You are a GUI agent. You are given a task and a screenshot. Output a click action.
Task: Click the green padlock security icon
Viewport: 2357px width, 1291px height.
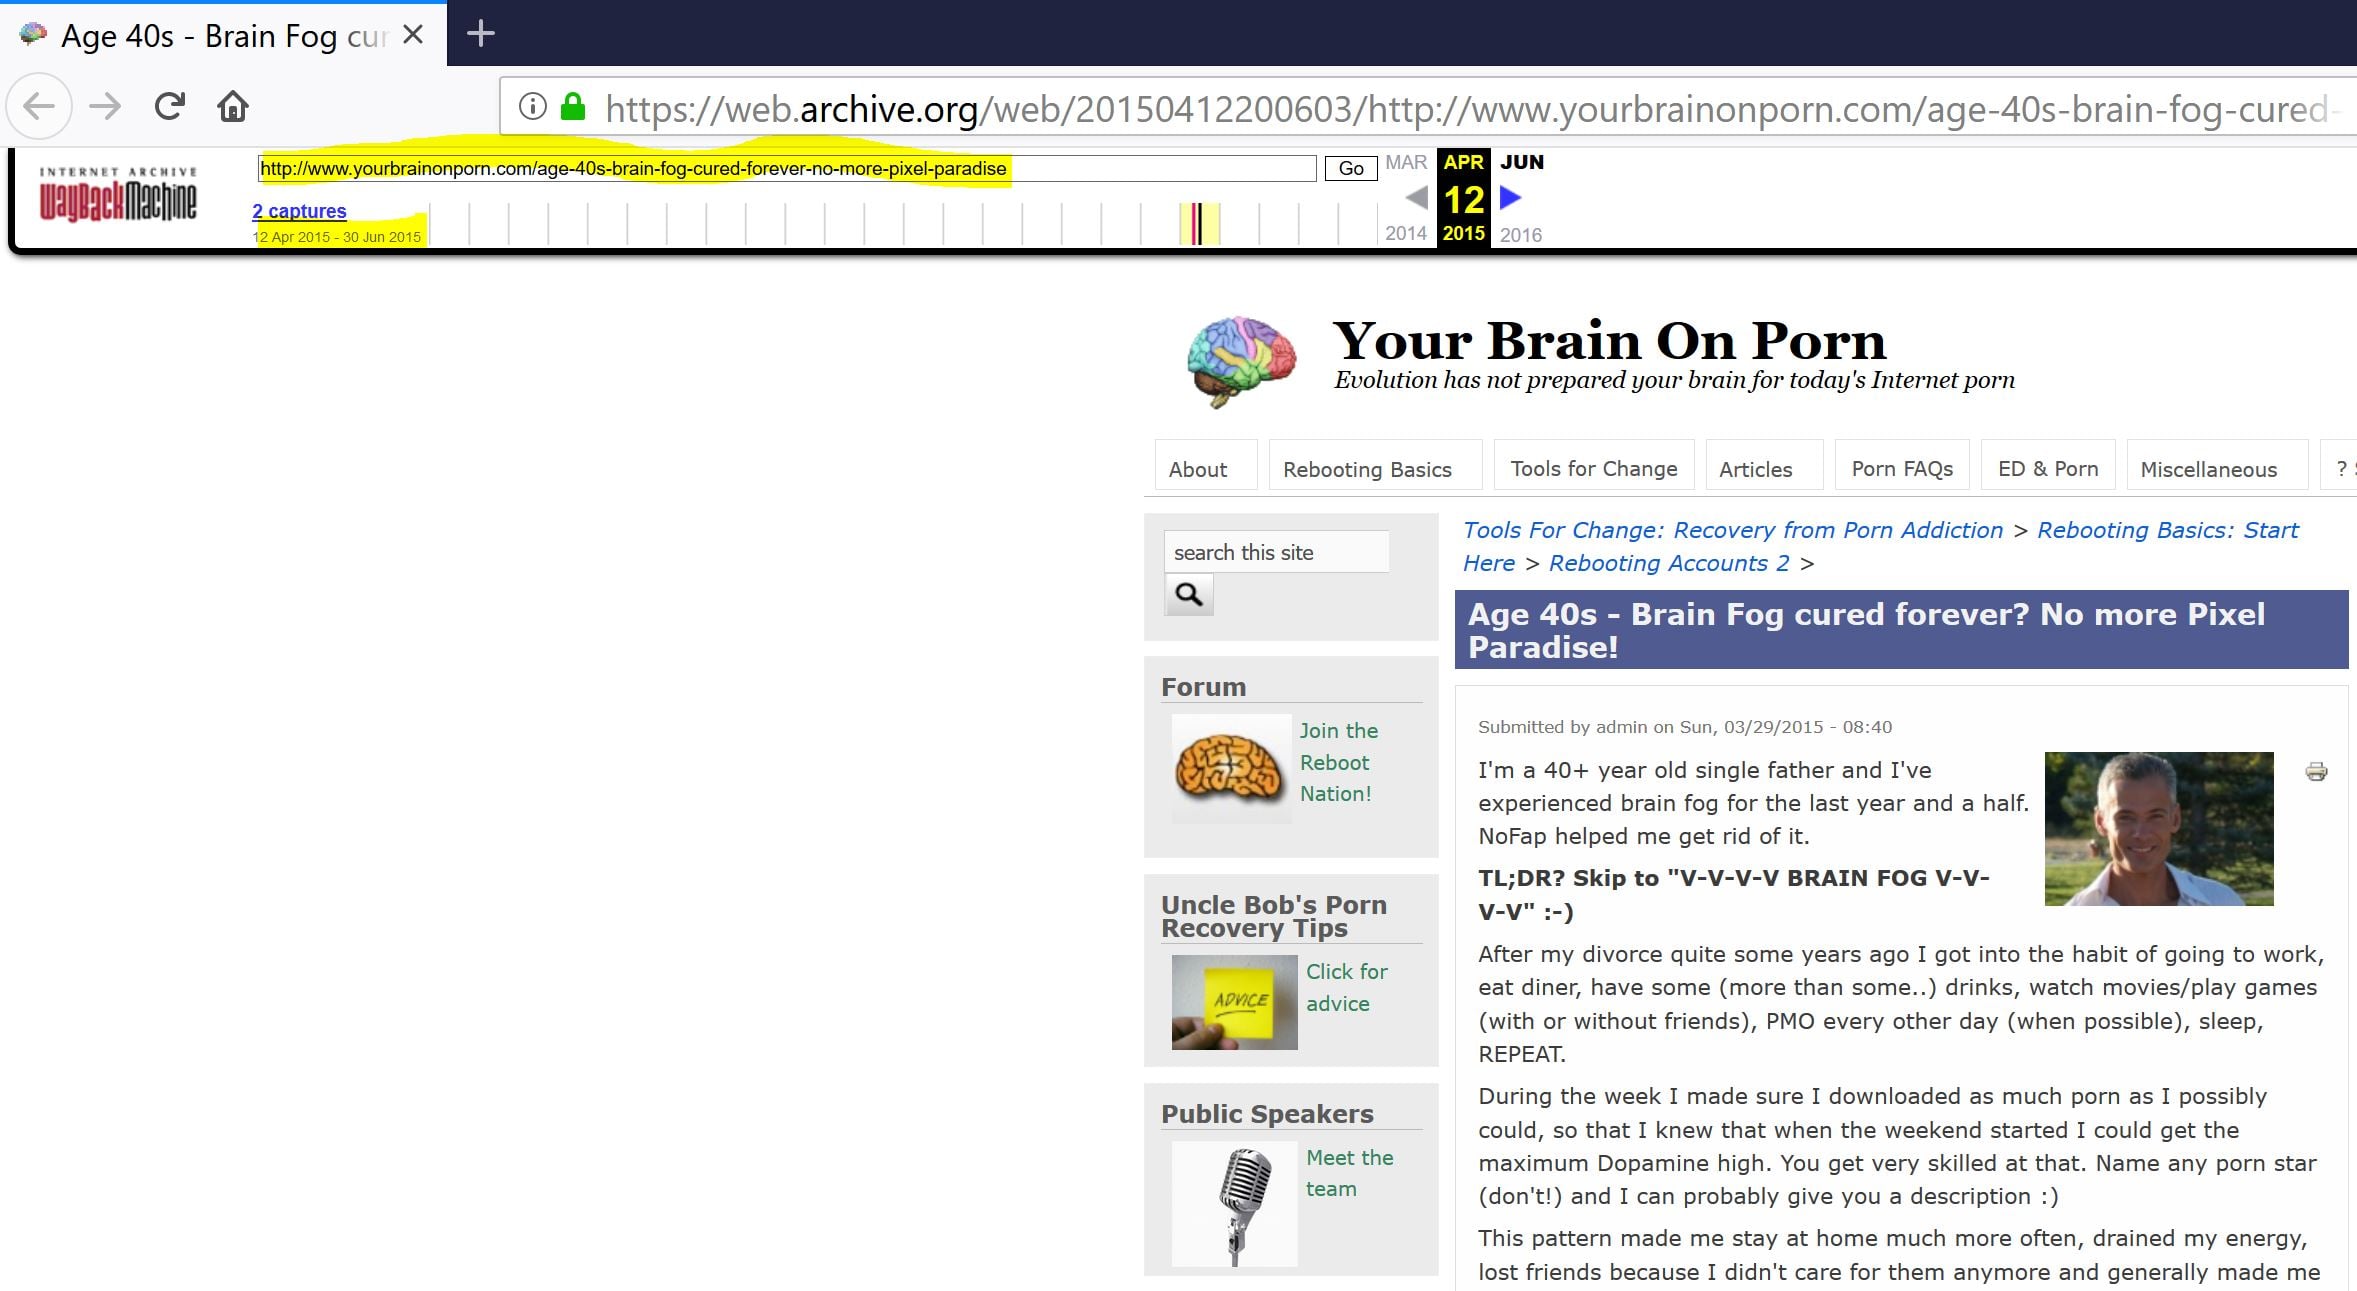(x=573, y=107)
